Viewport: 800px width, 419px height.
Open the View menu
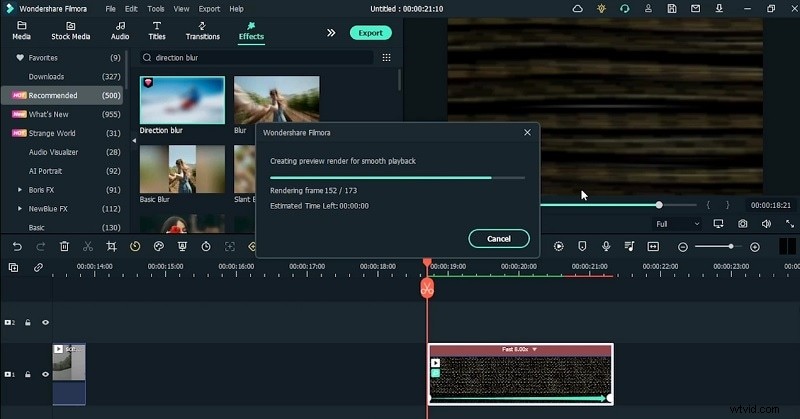click(181, 9)
